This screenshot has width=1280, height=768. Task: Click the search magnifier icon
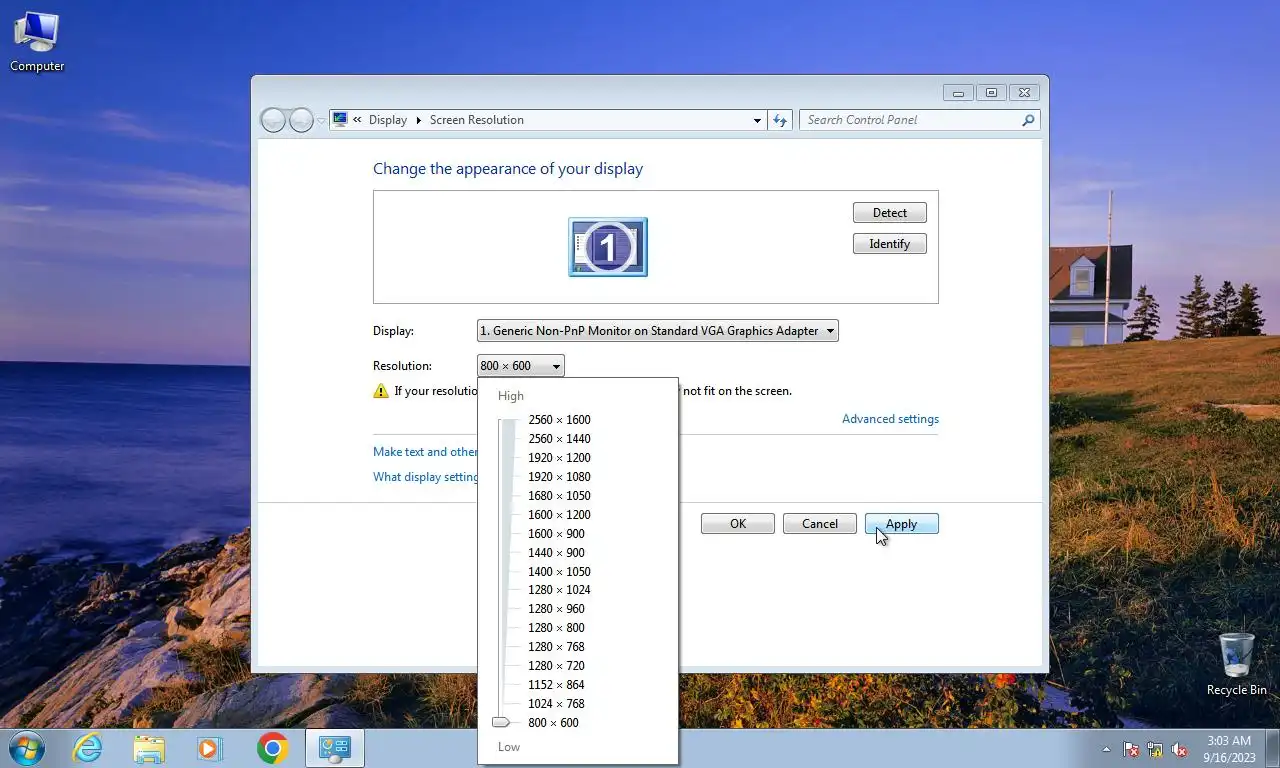[1028, 120]
